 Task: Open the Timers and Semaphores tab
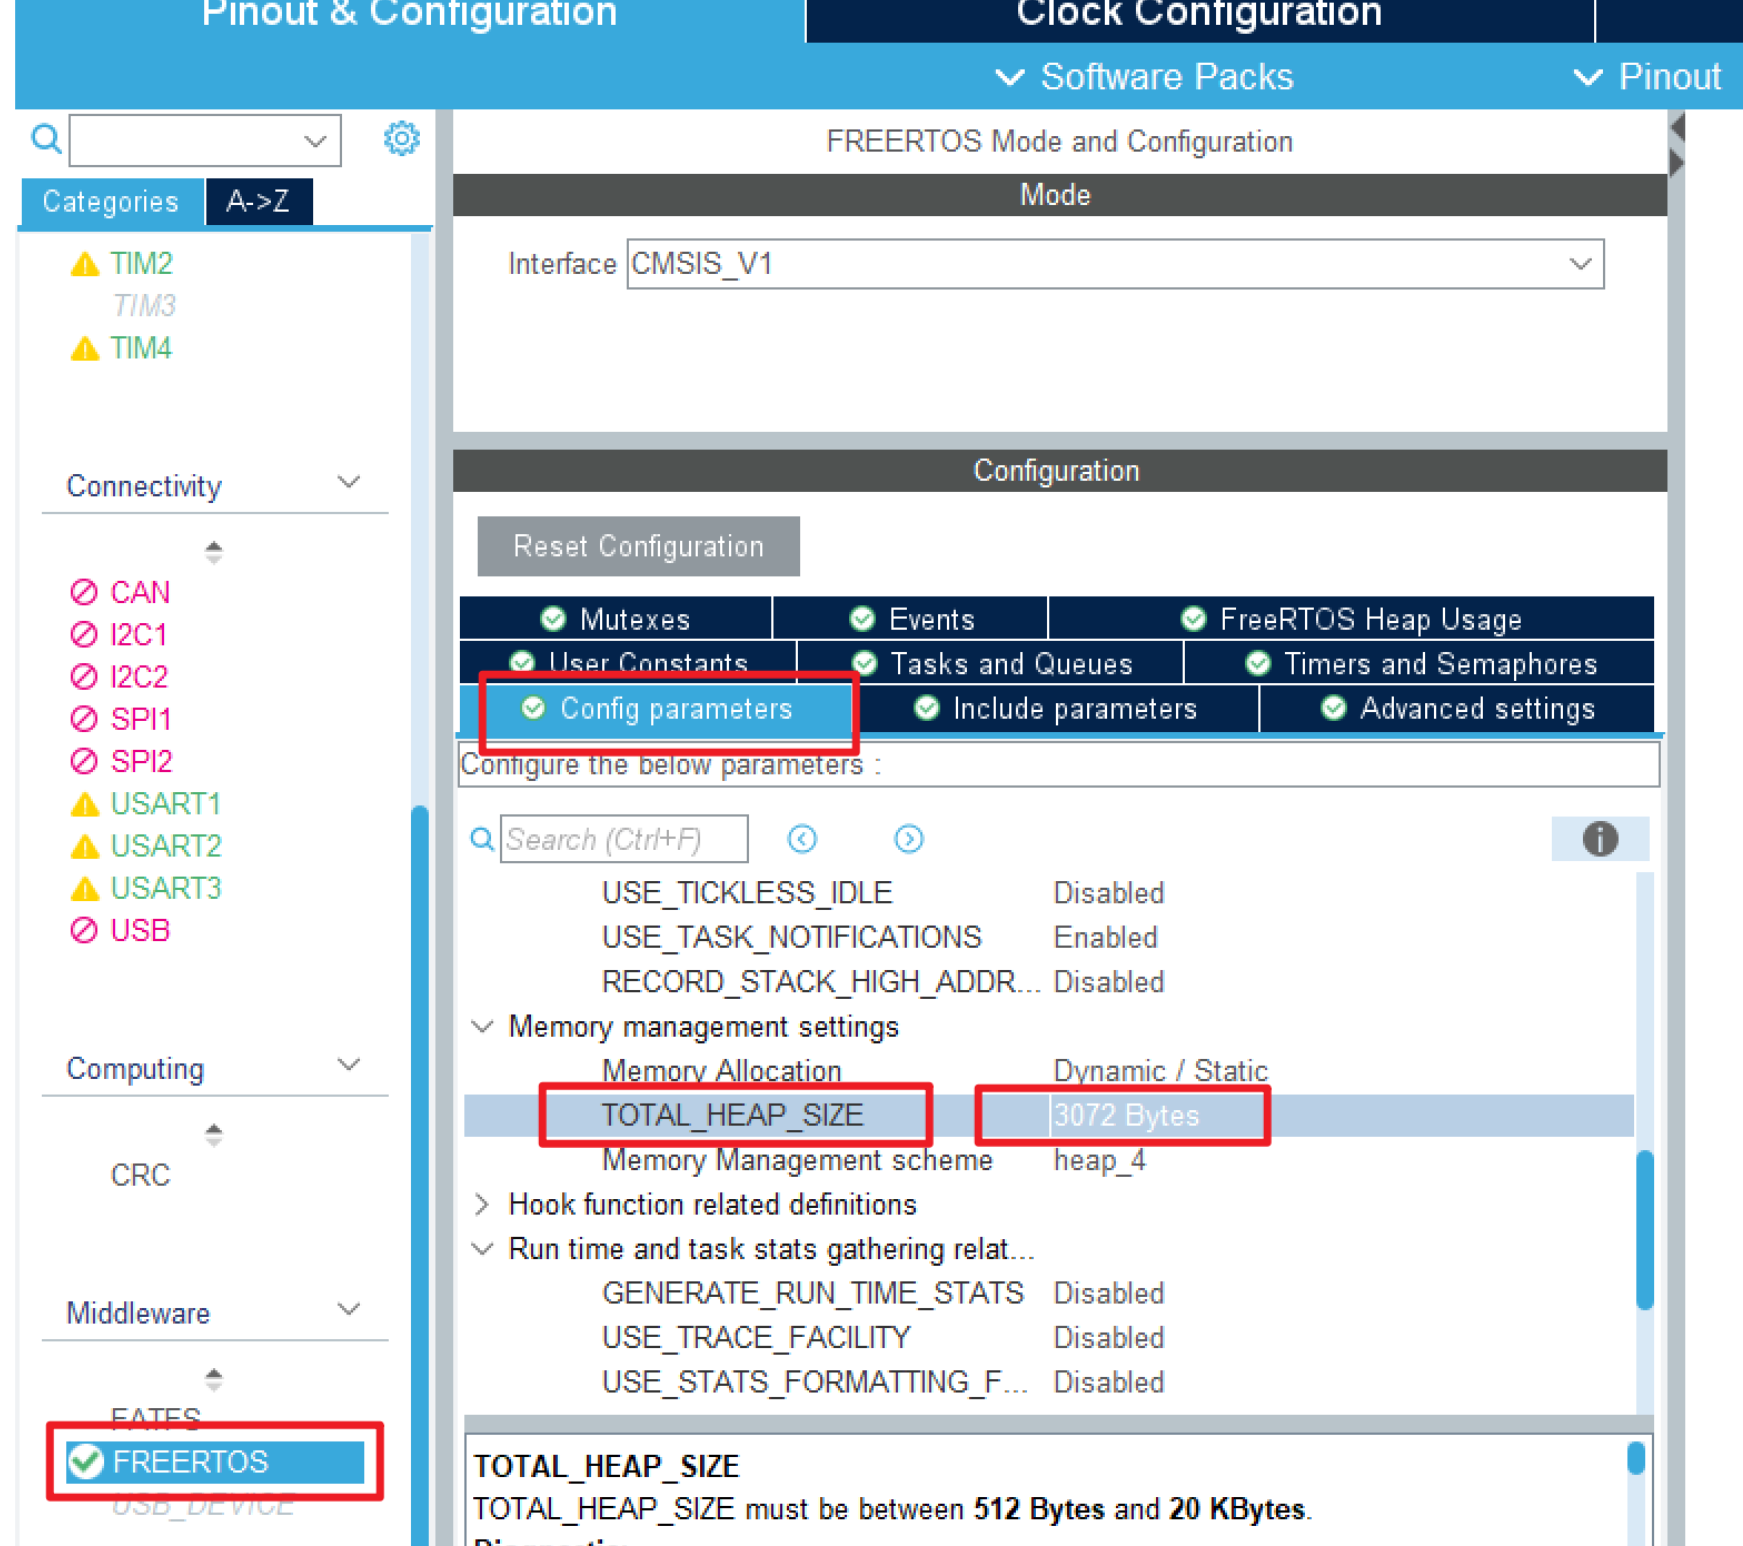(x=1420, y=663)
